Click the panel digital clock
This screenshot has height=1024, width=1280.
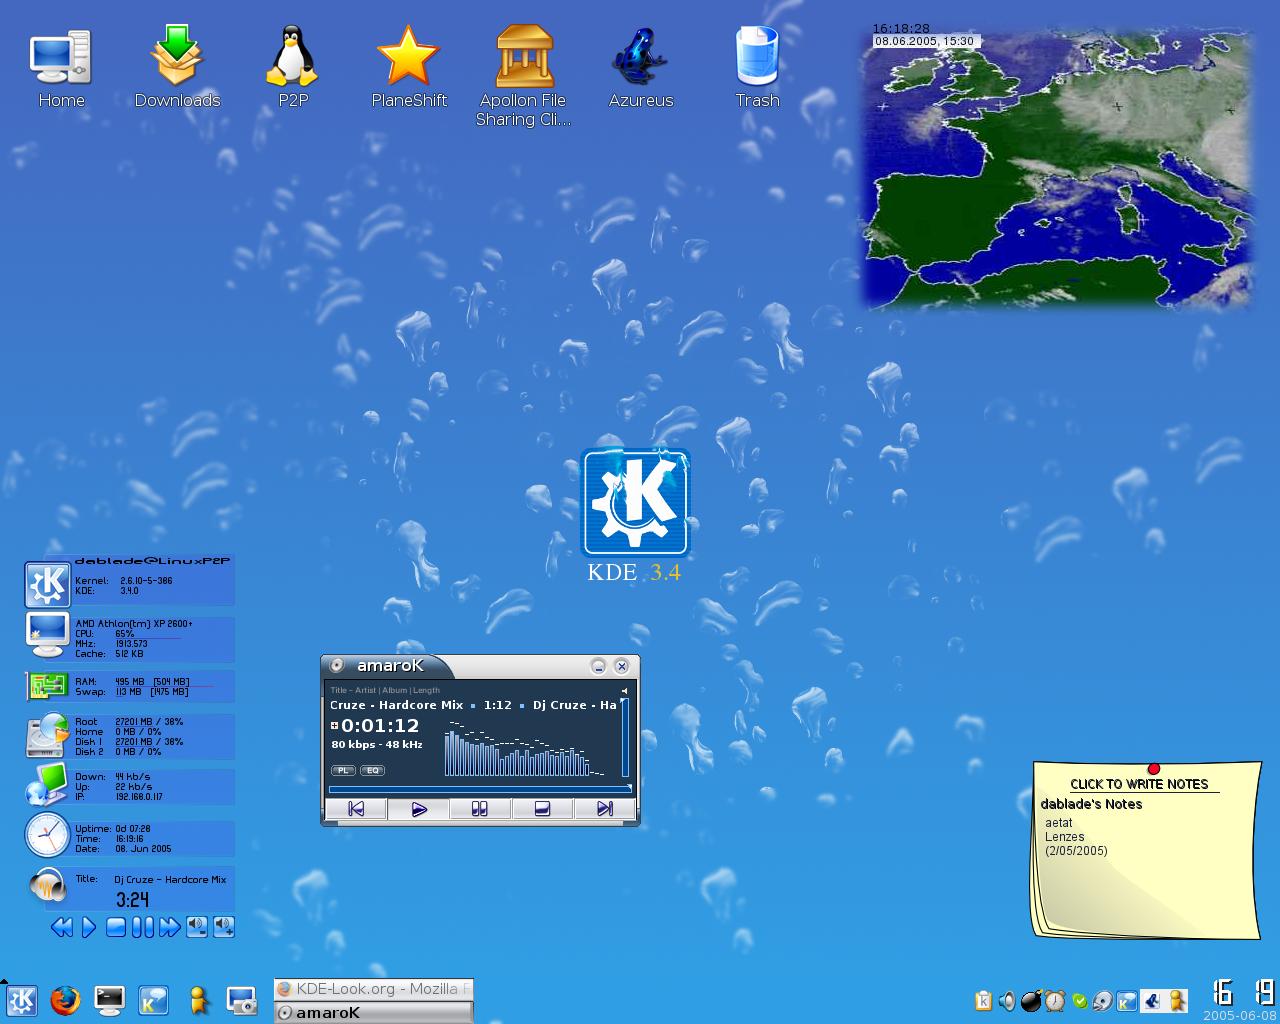pos(1243,992)
